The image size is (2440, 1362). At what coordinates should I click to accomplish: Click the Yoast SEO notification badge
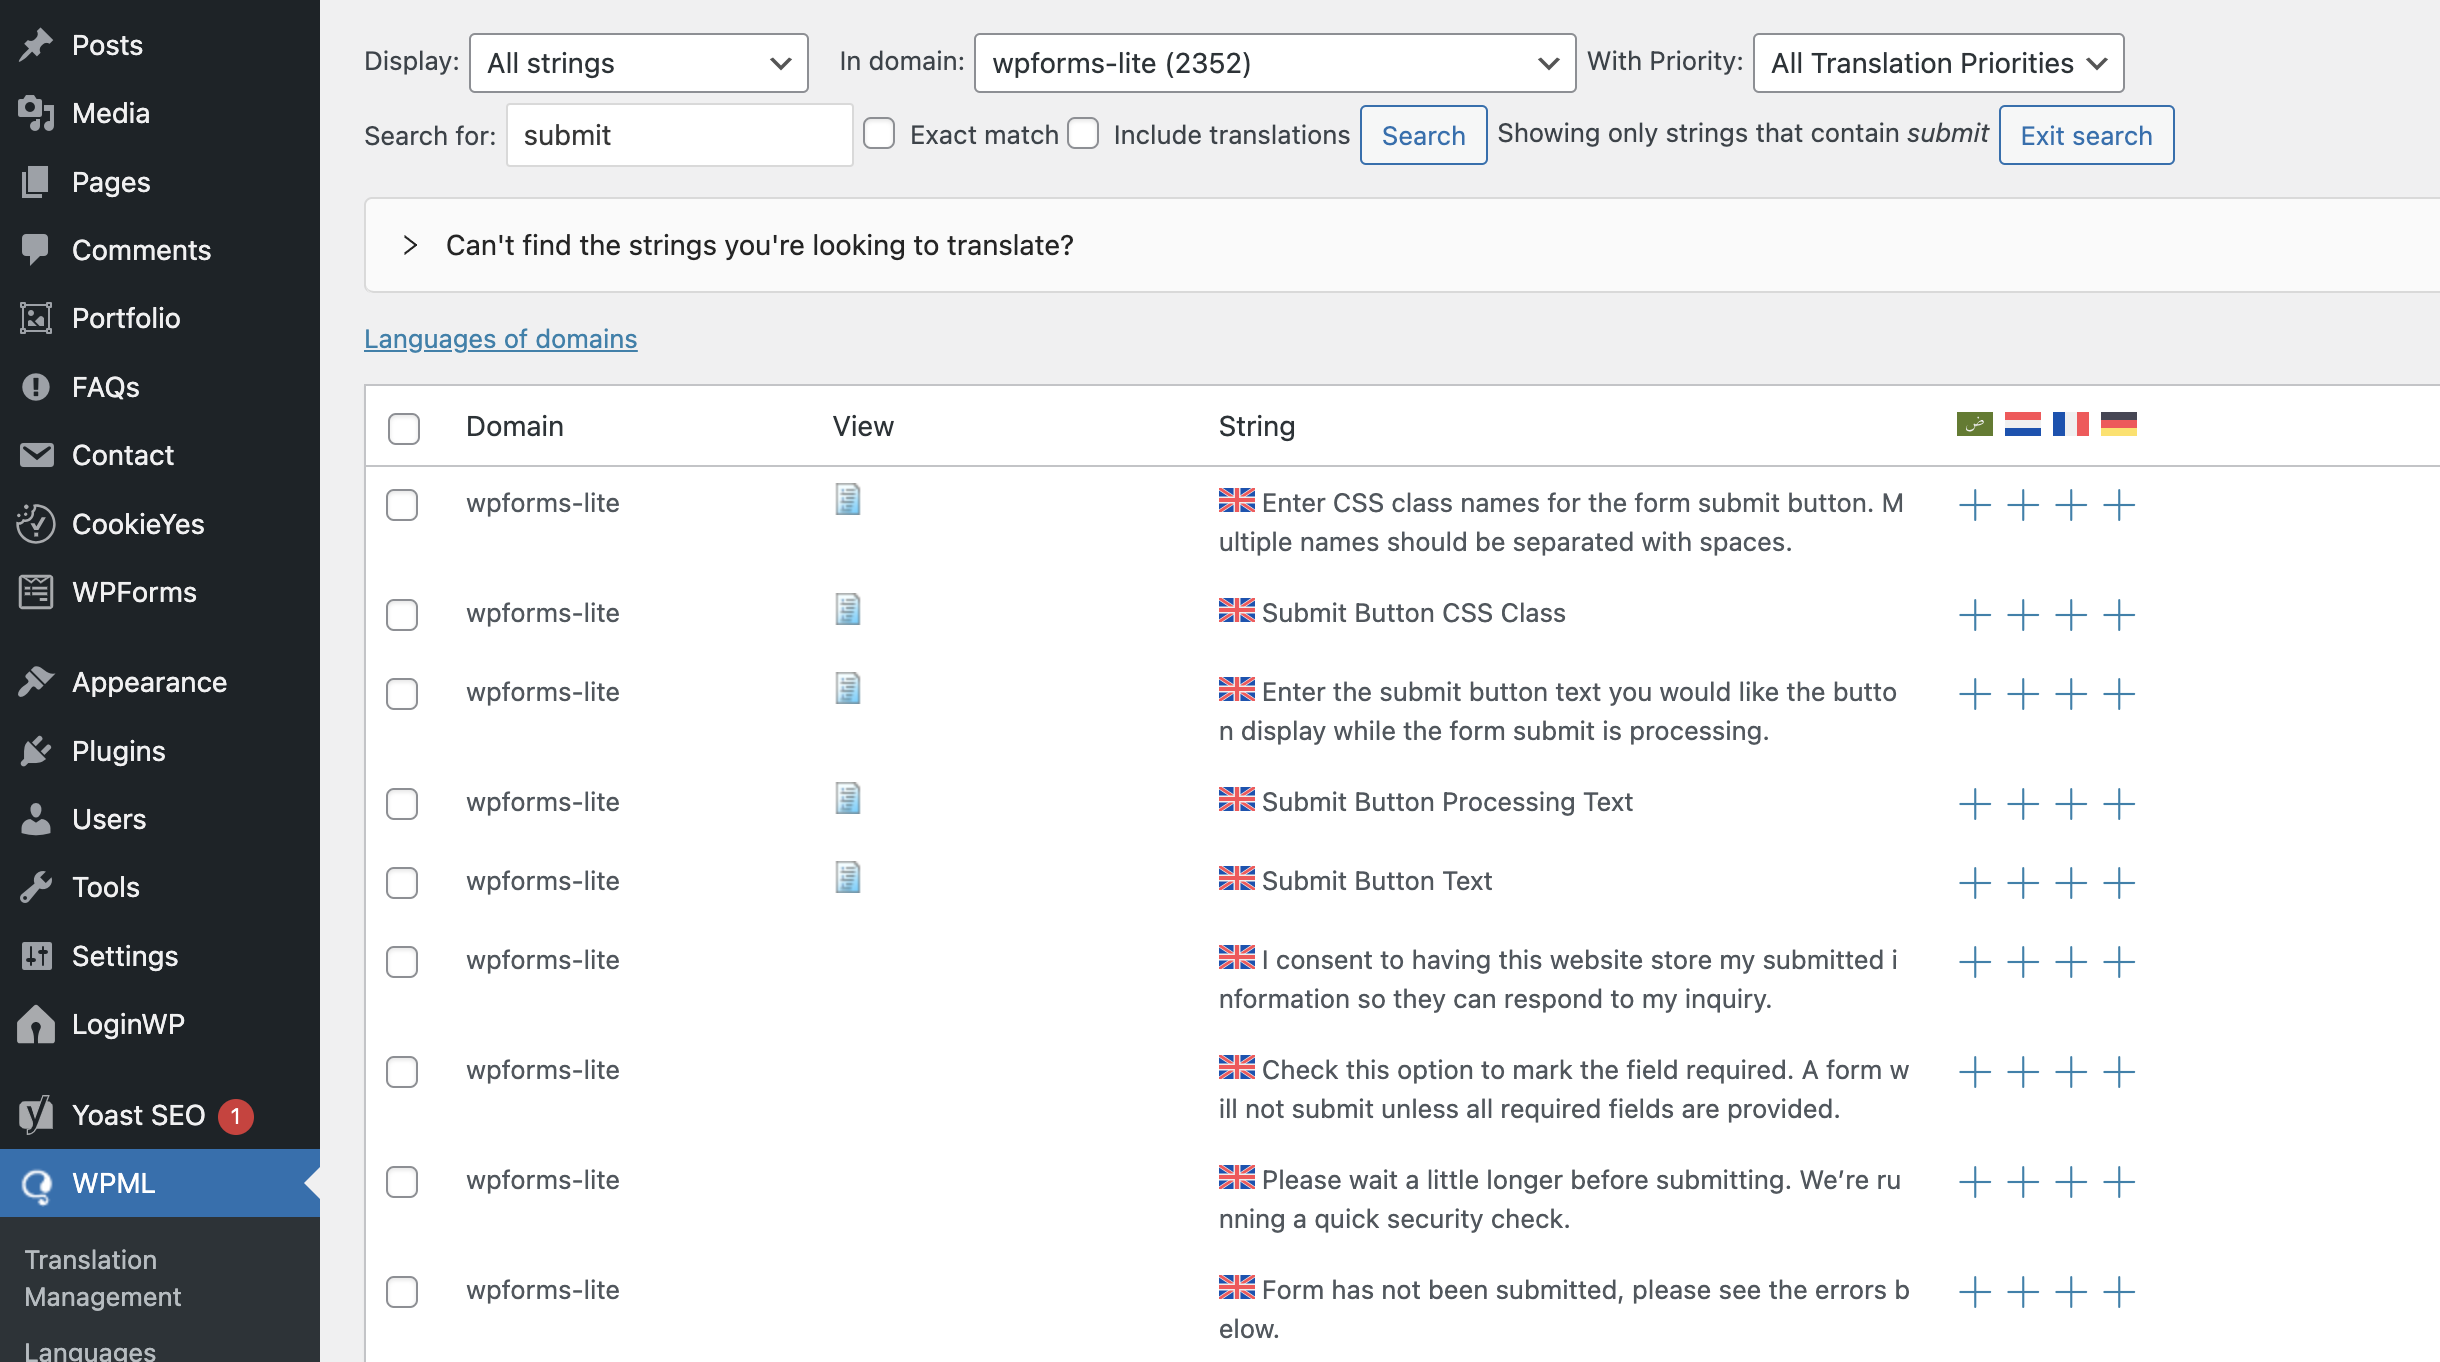[236, 1116]
